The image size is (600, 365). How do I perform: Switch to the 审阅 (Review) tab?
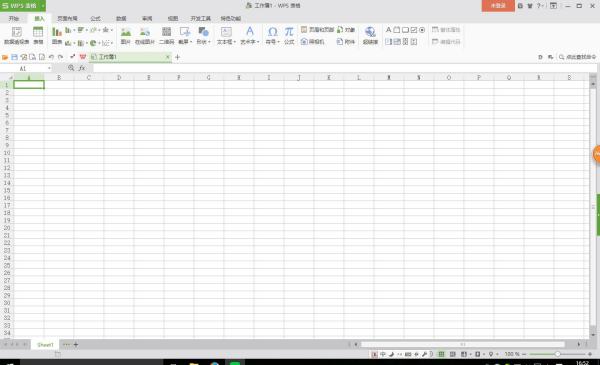coord(147,18)
